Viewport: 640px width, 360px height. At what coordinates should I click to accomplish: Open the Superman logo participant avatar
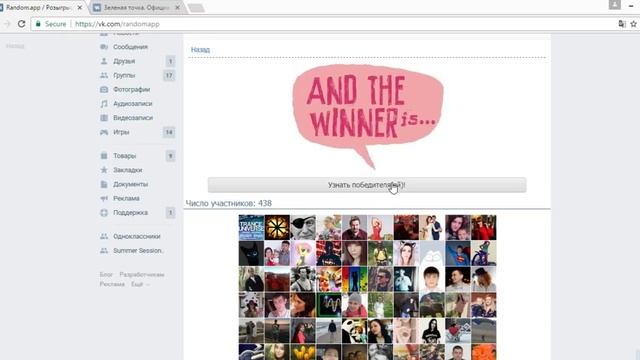click(x=458, y=253)
